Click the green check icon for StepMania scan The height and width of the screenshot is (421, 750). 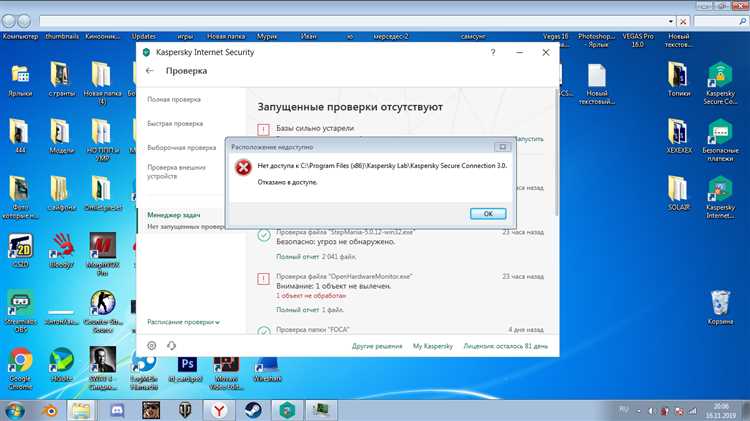[x=264, y=235]
